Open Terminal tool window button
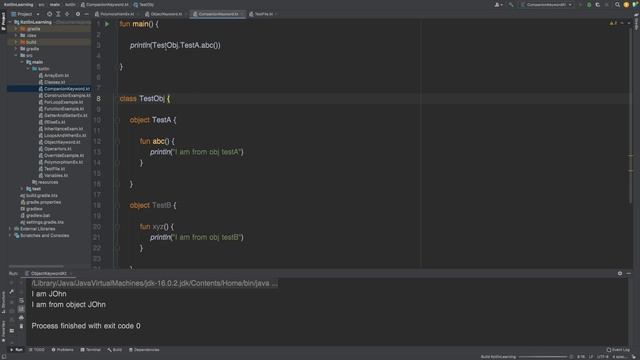This screenshot has width=640, height=360. point(91,350)
